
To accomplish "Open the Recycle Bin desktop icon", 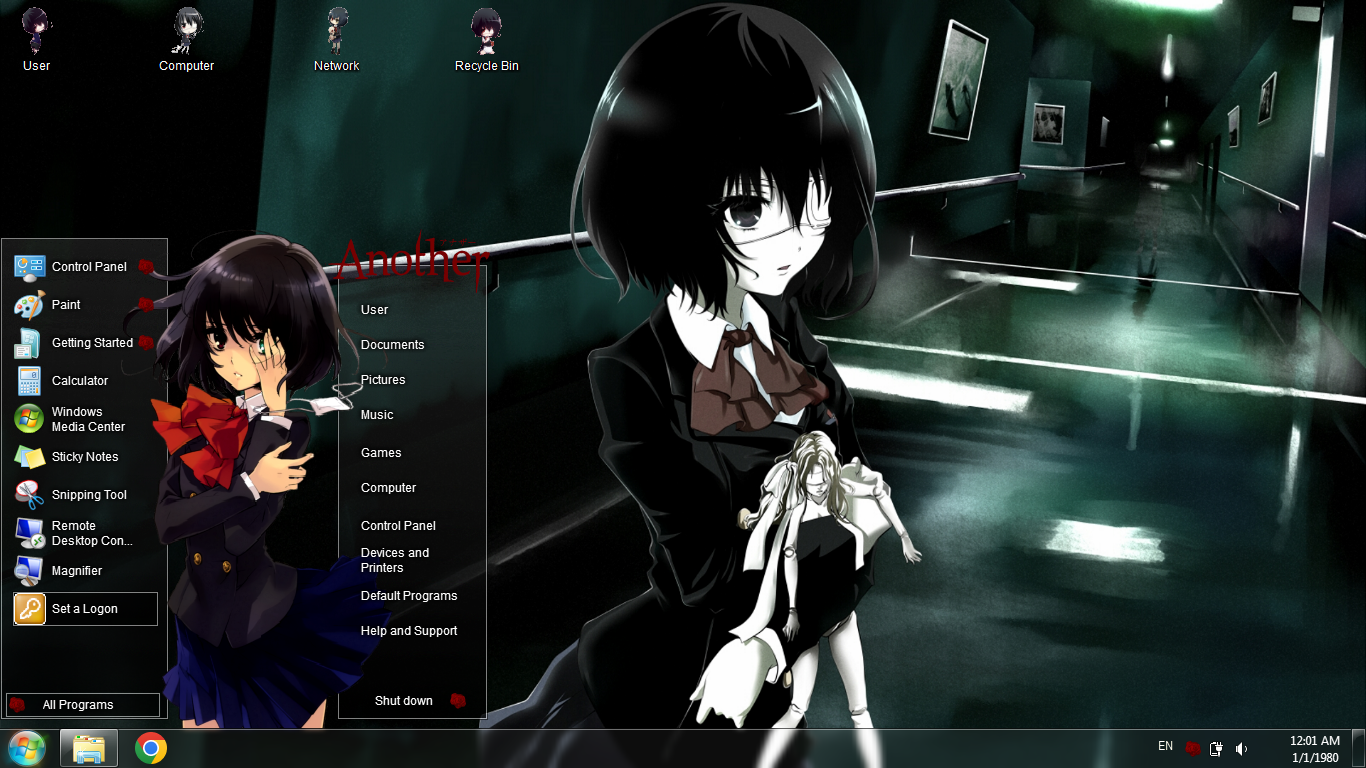I will pos(486,40).
